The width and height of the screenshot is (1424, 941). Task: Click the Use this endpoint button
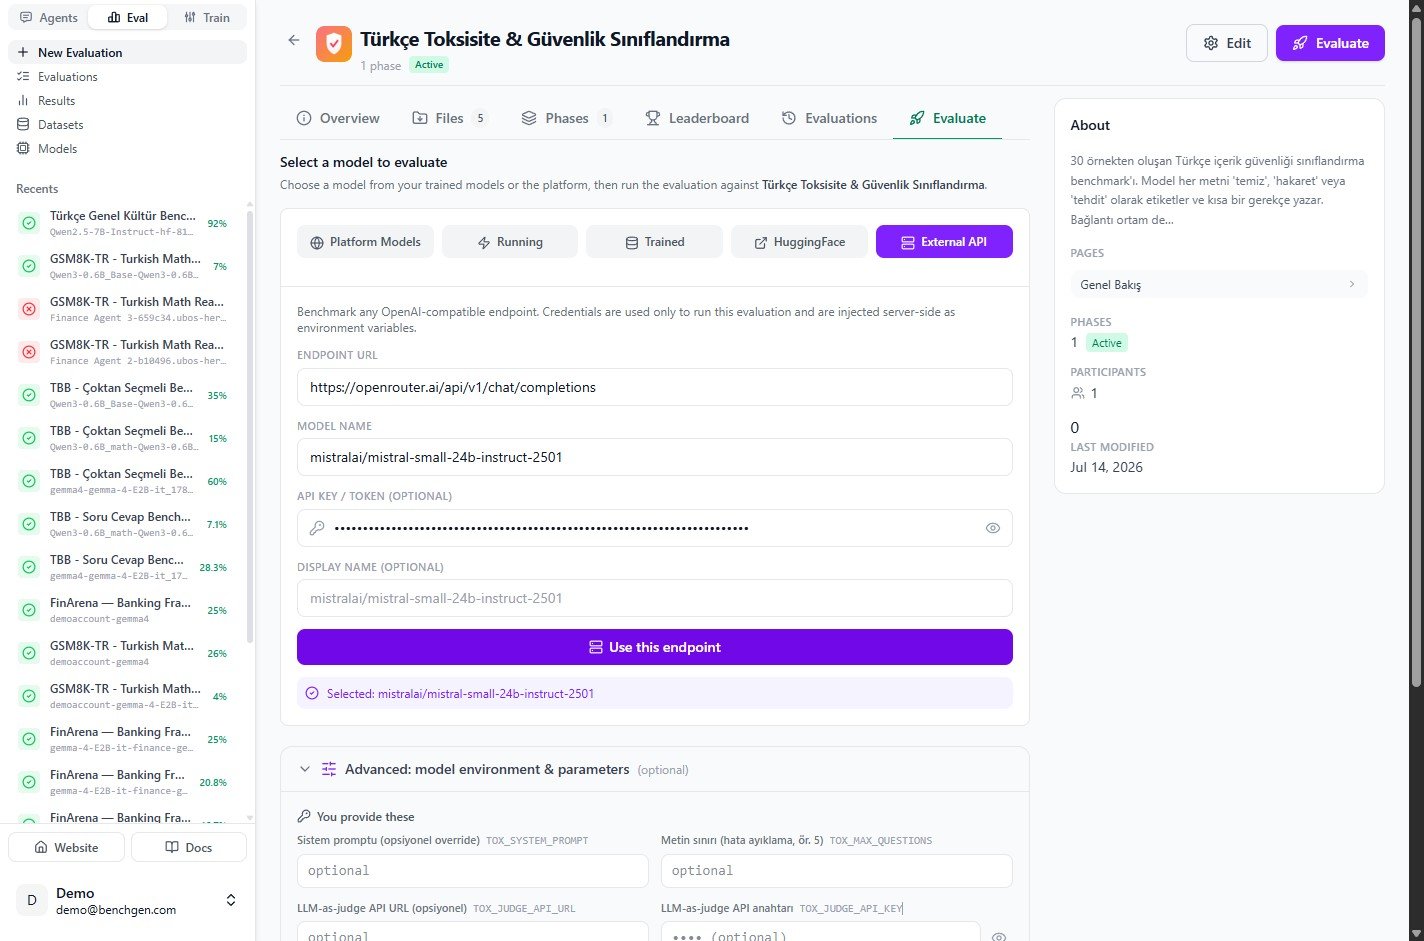[x=655, y=647]
